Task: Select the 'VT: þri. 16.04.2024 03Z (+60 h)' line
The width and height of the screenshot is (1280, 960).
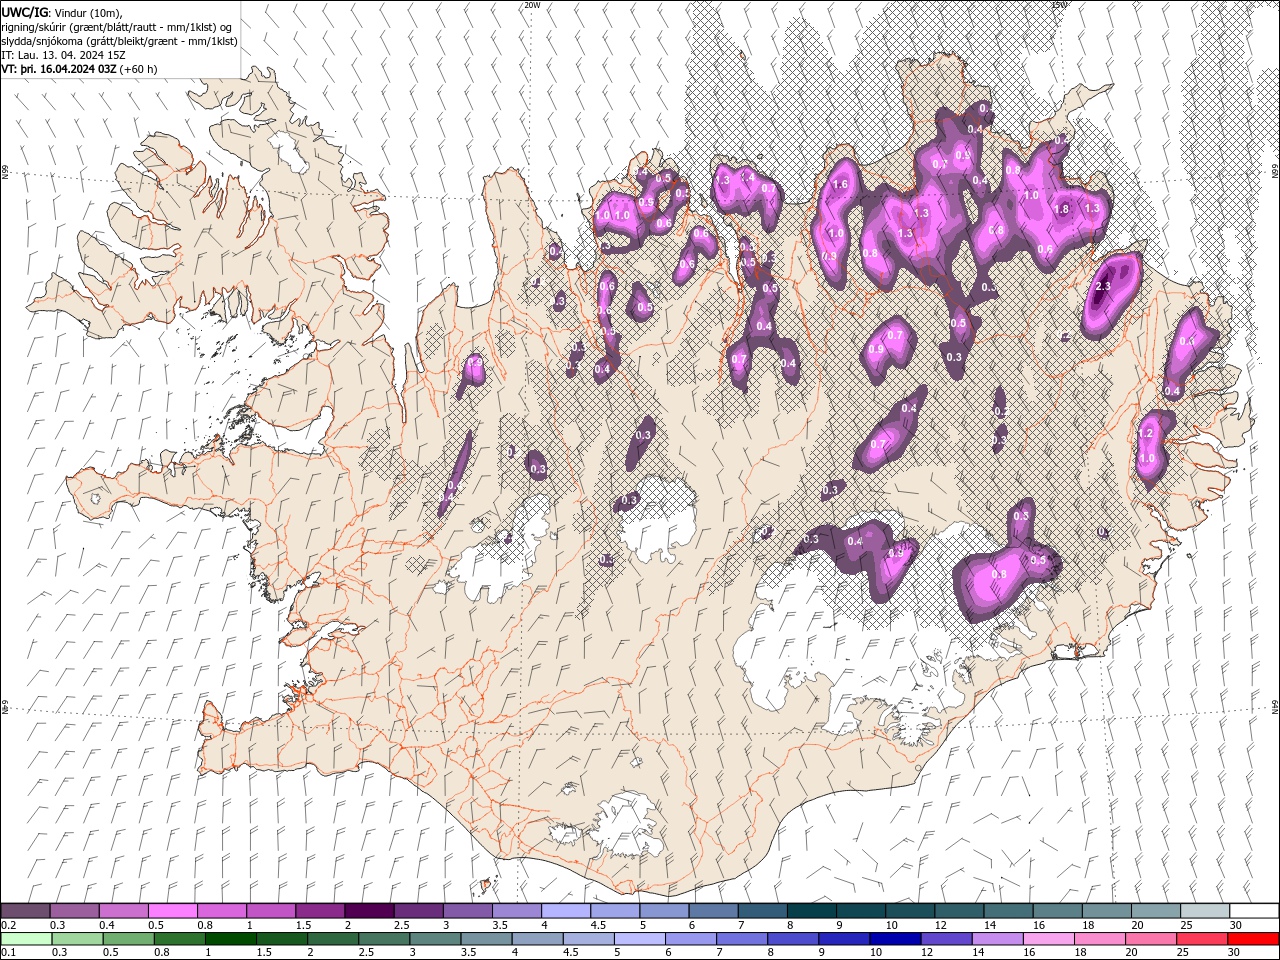Action: [79, 69]
